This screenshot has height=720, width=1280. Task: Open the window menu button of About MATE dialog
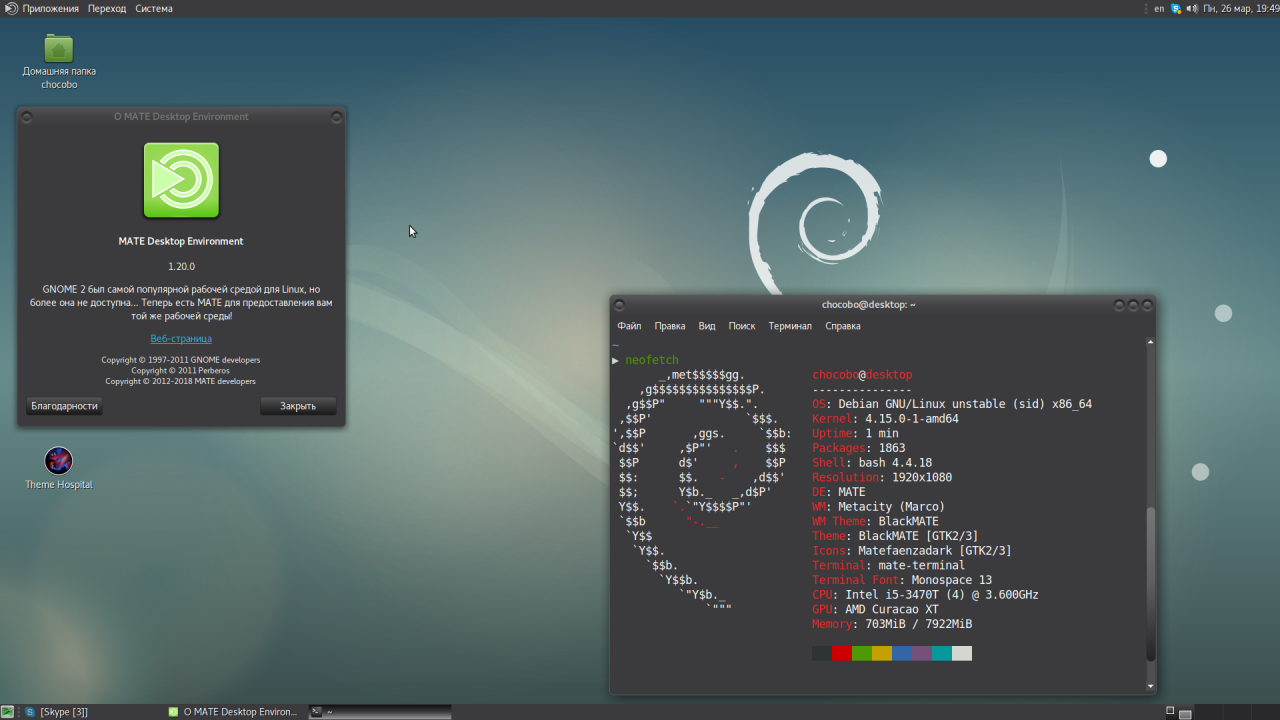click(27, 117)
